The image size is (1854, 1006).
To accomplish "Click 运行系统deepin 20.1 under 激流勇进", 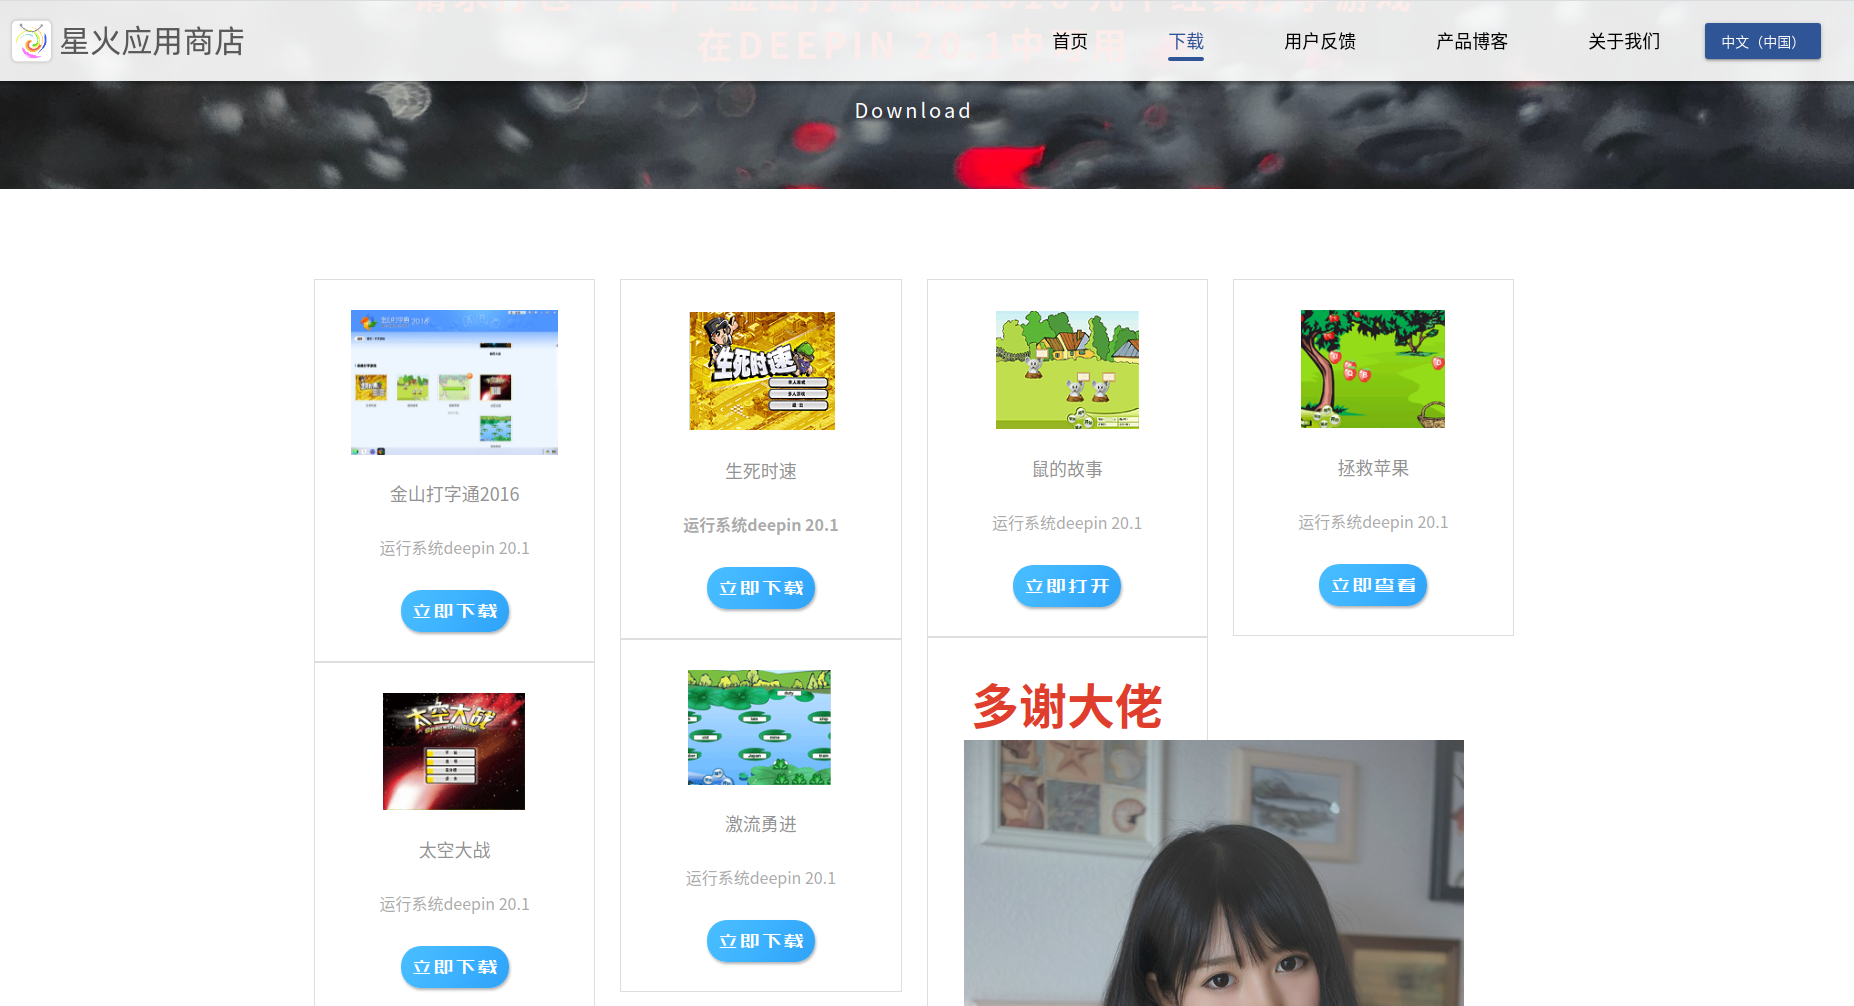I will click(x=761, y=878).
